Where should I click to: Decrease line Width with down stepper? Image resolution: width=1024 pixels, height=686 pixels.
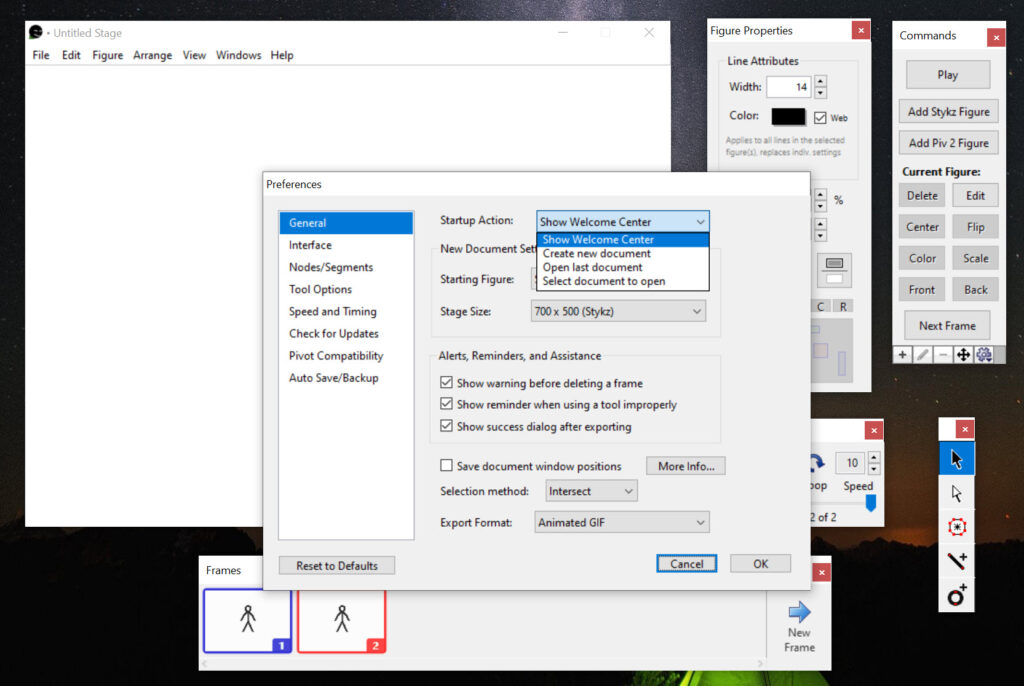coord(820,92)
